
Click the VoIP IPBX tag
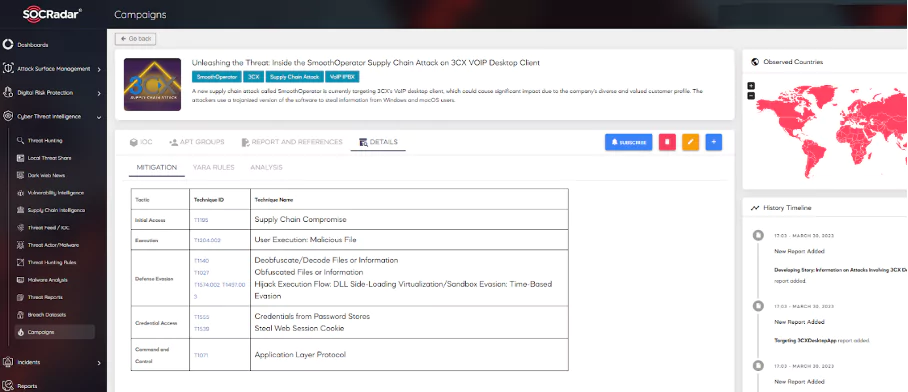click(342, 76)
